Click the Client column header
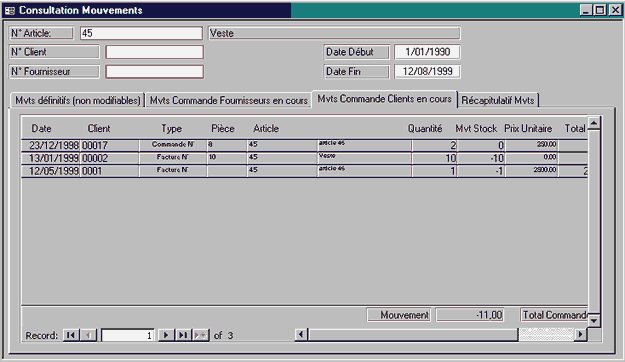 pos(99,128)
